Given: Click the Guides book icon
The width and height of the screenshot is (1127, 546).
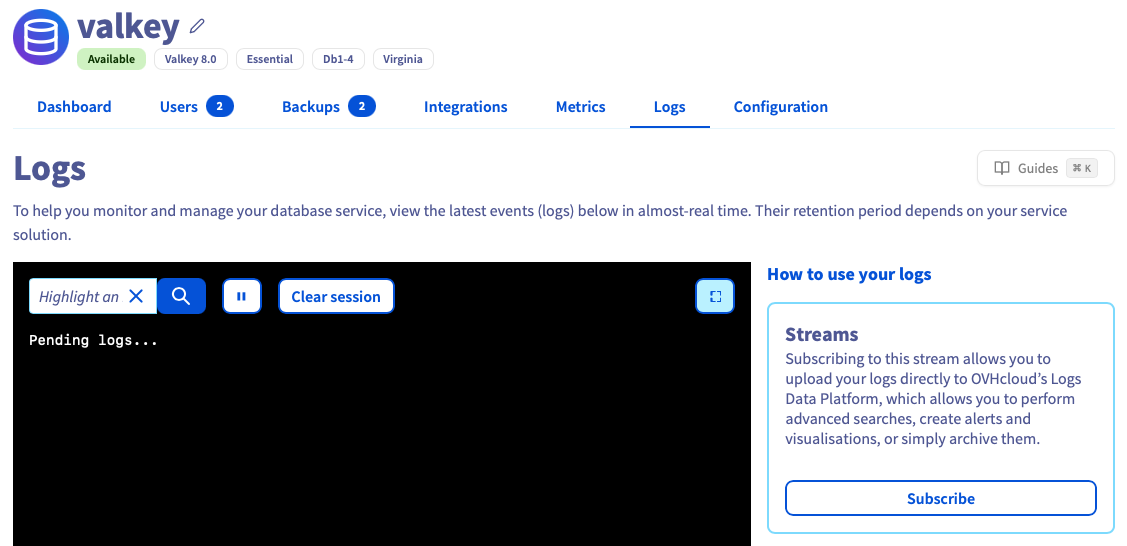Looking at the screenshot, I should click(1002, 168).
